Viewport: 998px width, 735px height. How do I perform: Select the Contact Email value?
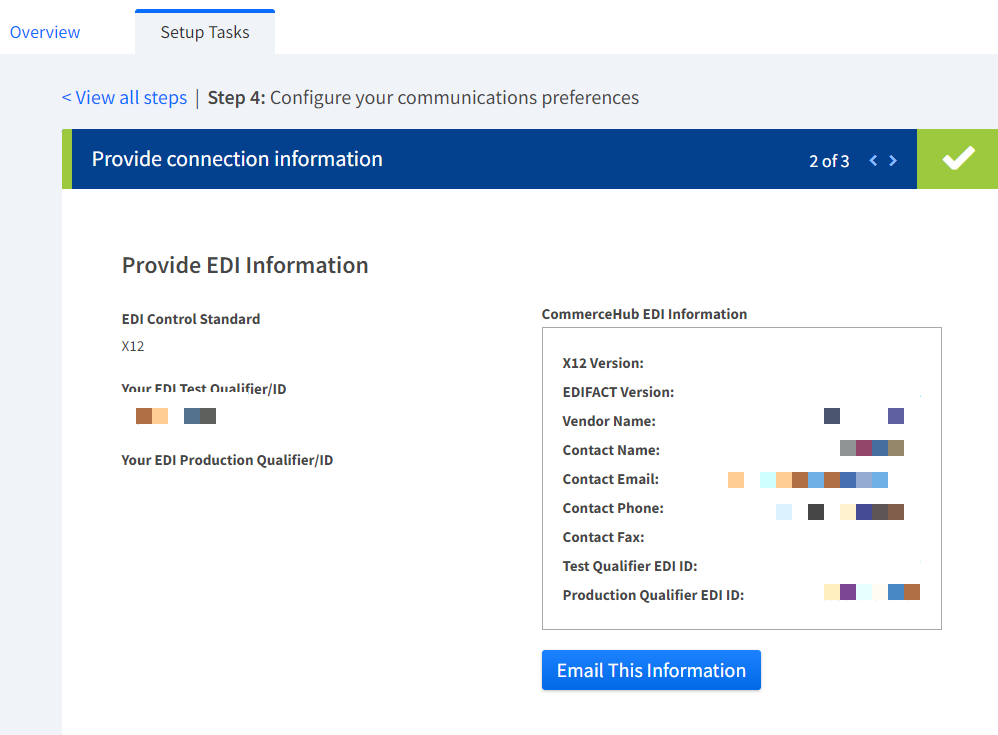click(x=808, y=480)
